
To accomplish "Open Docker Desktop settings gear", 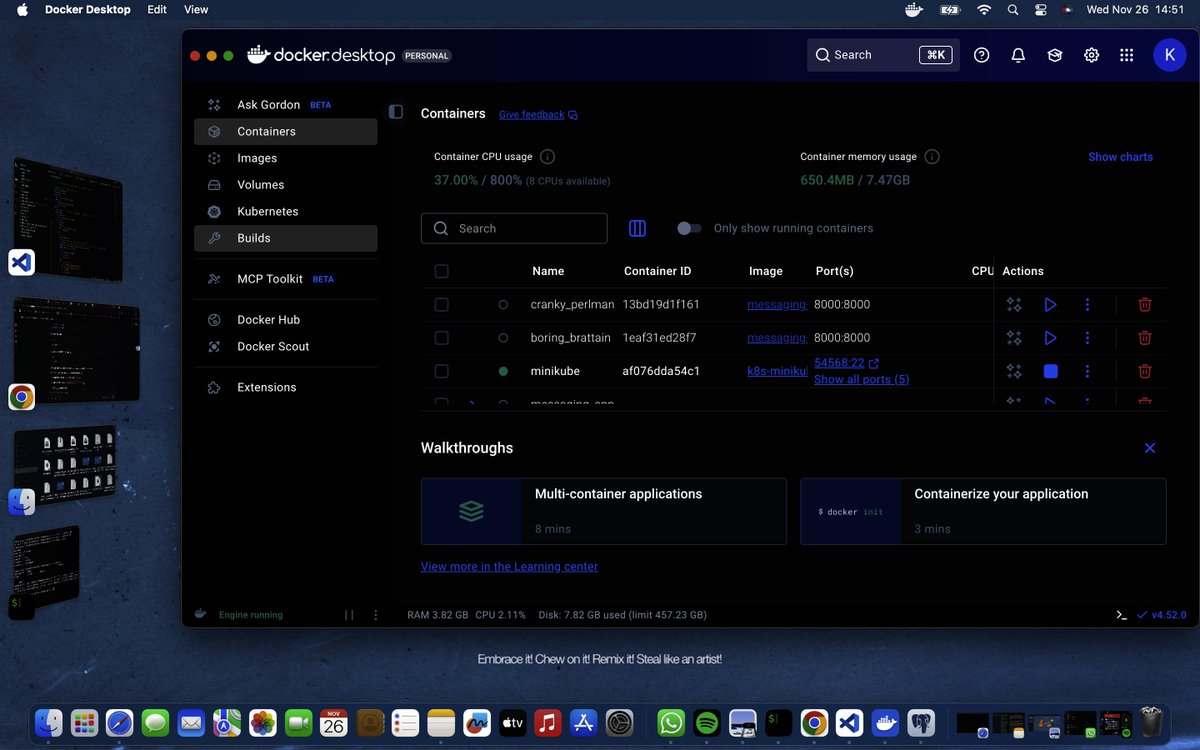I will 1091,55.
